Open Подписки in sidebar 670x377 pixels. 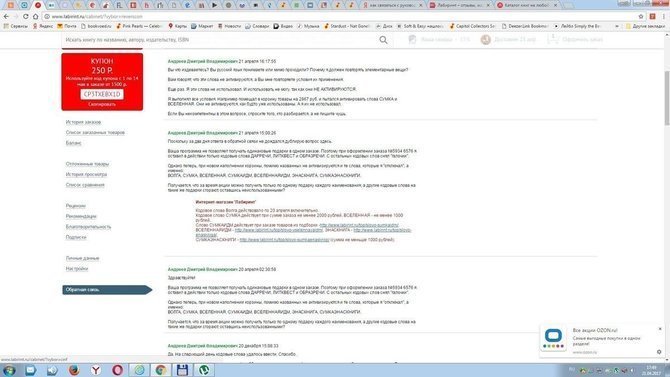coord(76,237)
